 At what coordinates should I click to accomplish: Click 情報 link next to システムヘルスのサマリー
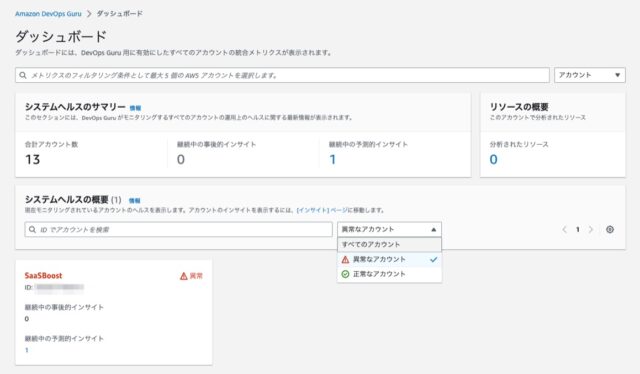[x=135, y=108]
